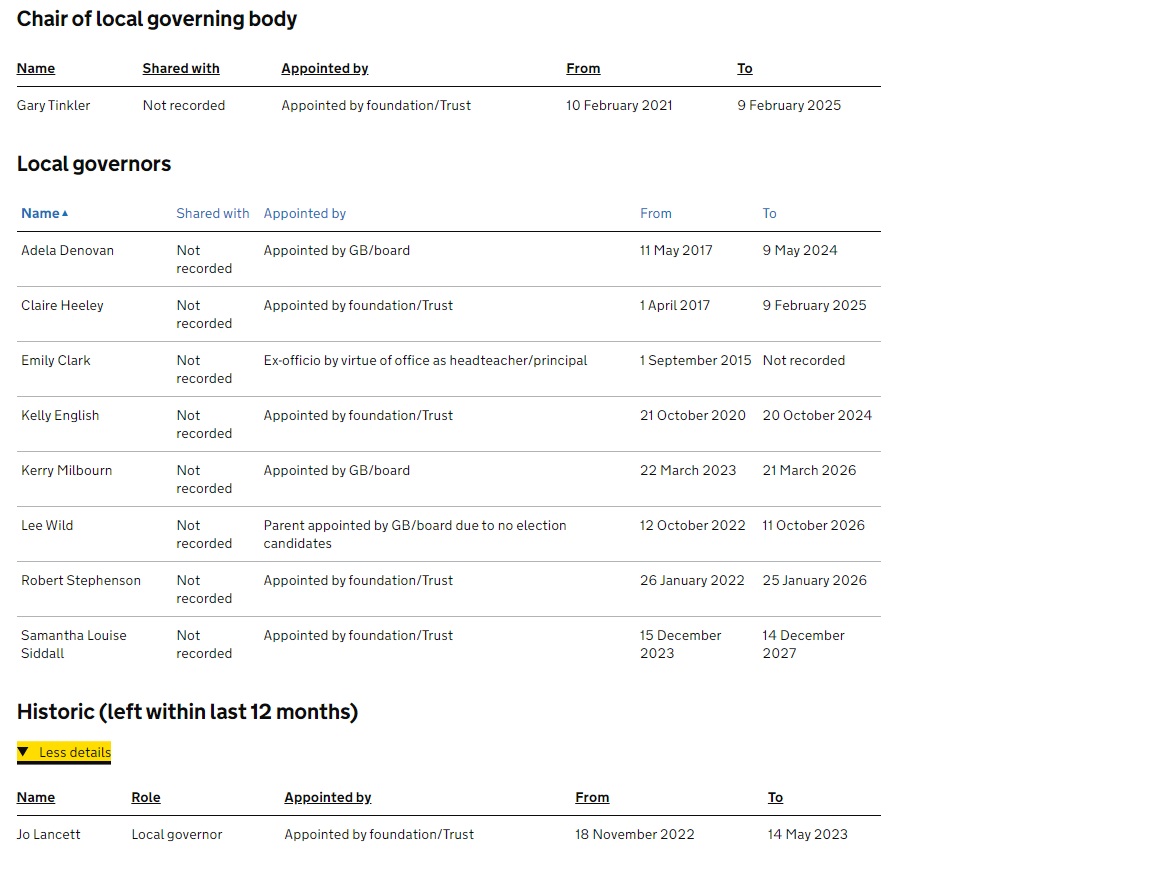Sort Local governors by To column
Viewport: 1152px width, 890px height.
769,213
